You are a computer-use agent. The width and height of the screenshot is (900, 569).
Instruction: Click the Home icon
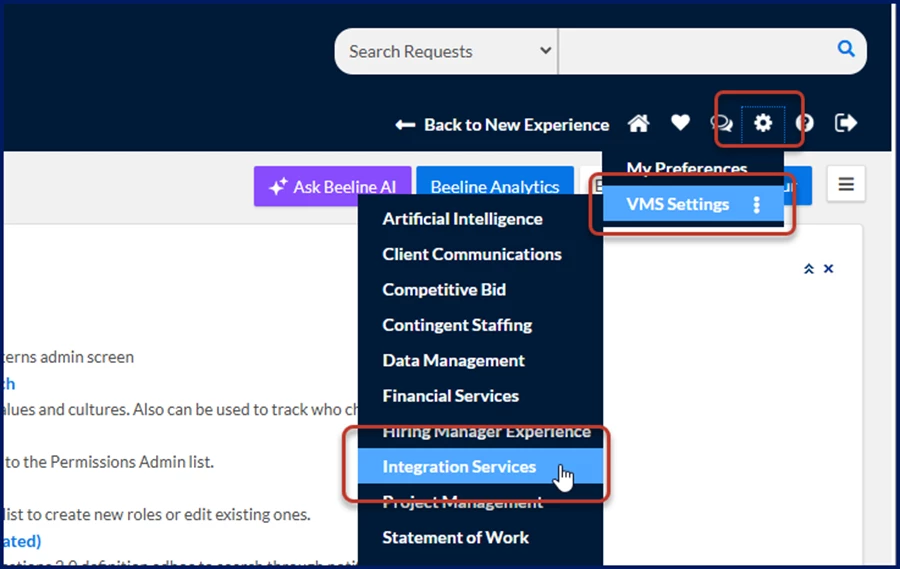pyautogui.click(x=638, y=123)
